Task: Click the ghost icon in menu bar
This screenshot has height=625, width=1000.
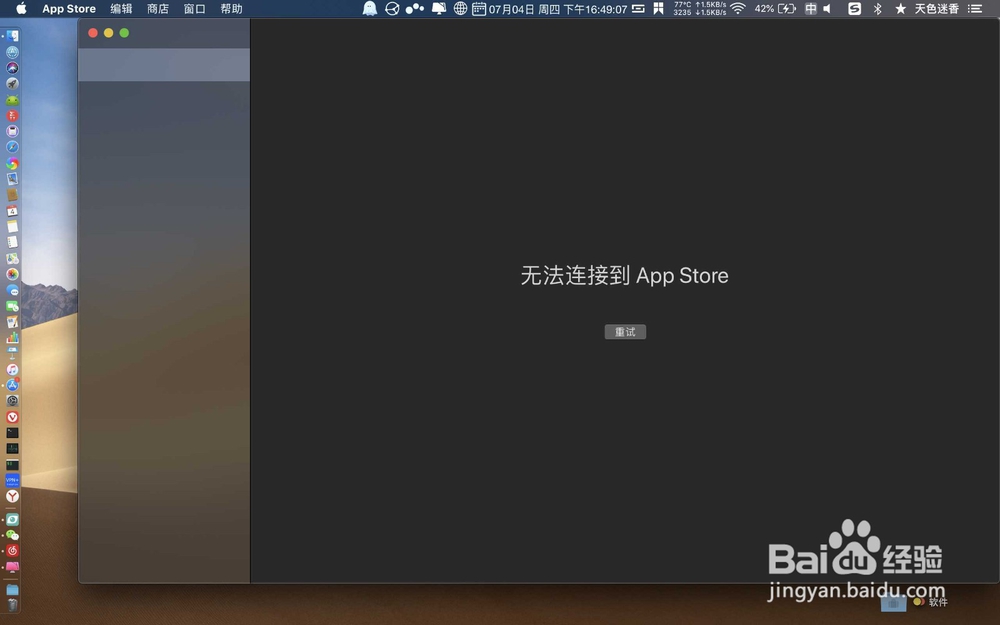Action: pyautogui.click(x=370, y=8)
